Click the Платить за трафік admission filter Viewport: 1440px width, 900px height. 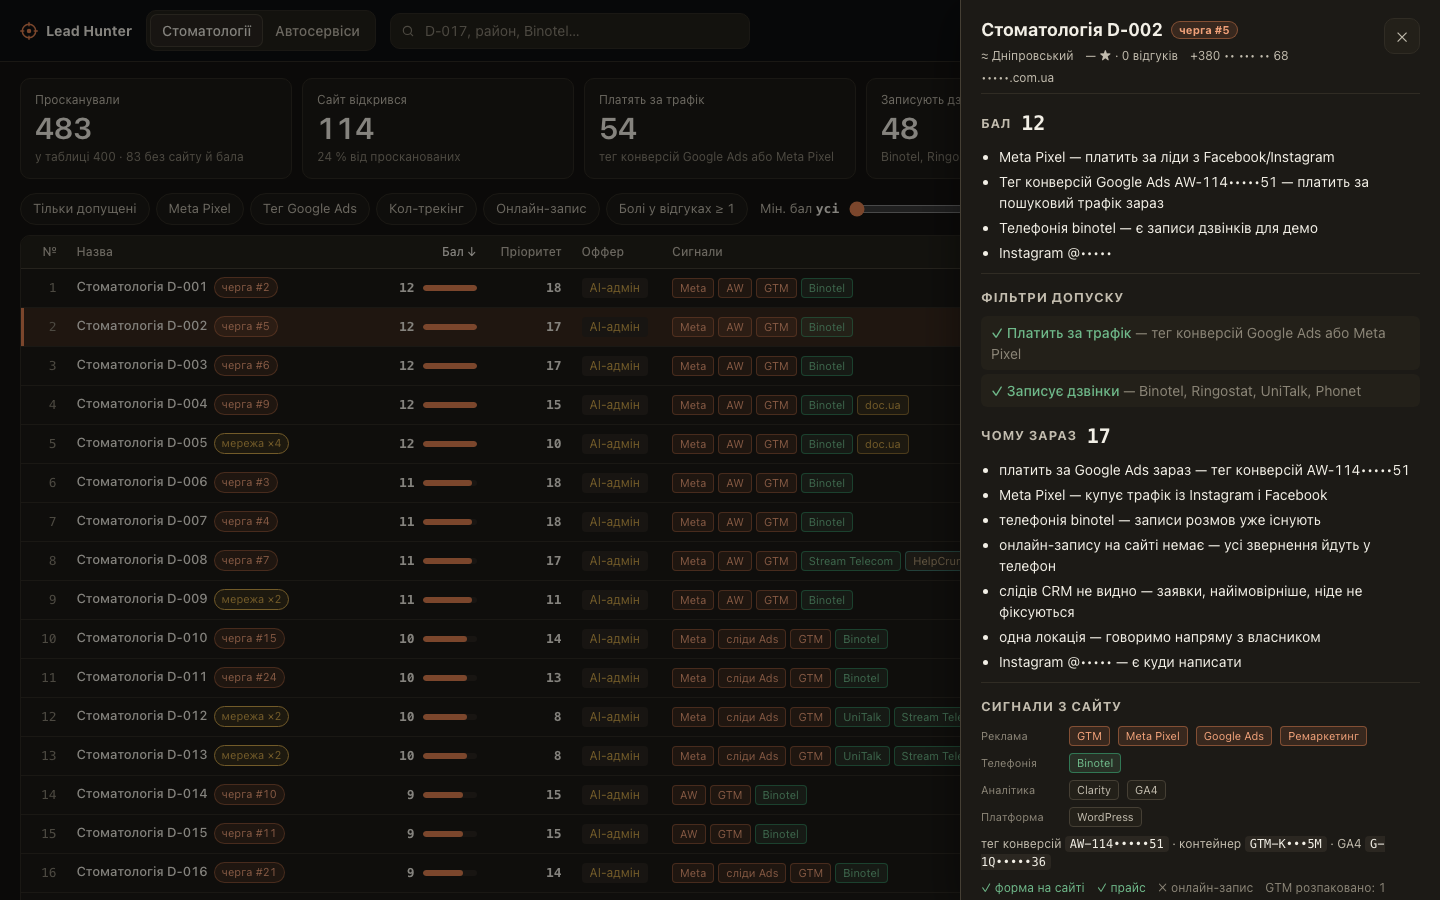pyautogui.click(x=1200, y=343)
